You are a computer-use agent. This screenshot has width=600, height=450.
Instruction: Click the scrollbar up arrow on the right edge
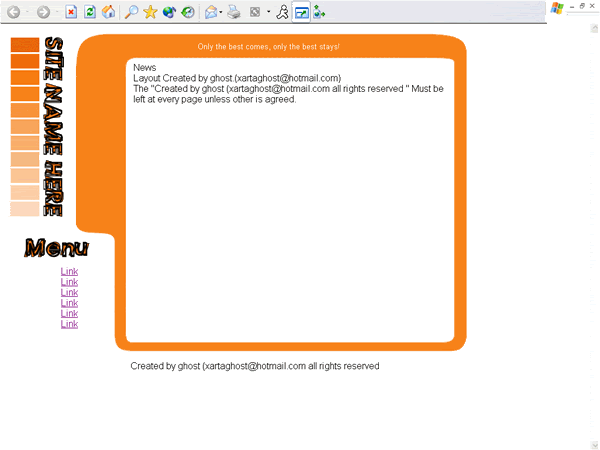594,30
